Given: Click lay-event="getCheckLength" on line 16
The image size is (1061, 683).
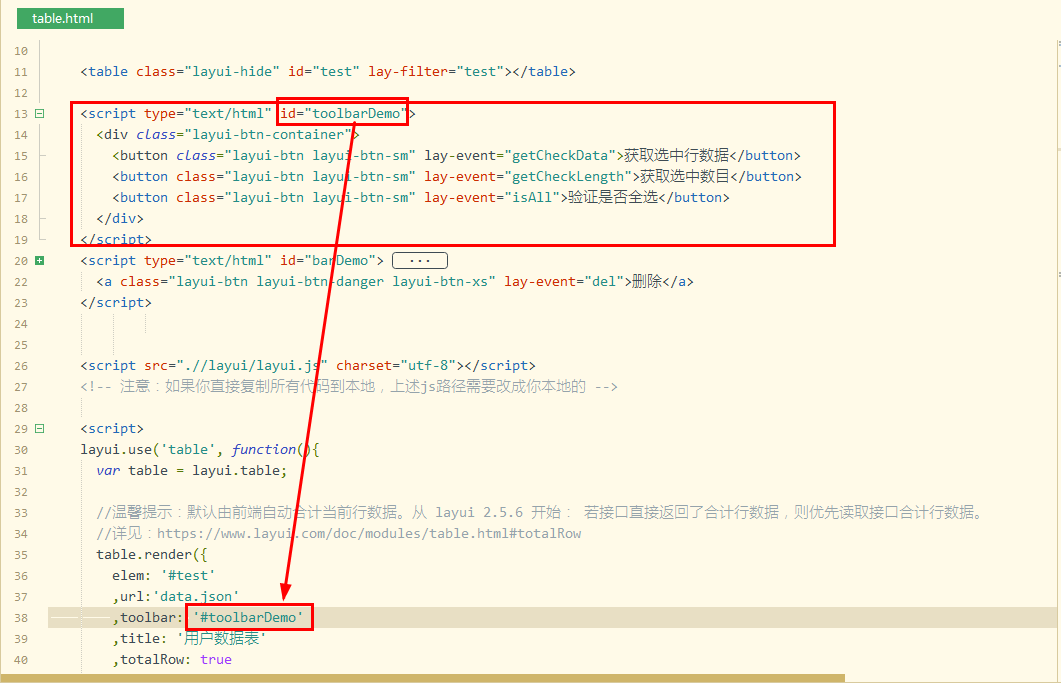Looking at the screenshot, I should coord(528,177).
